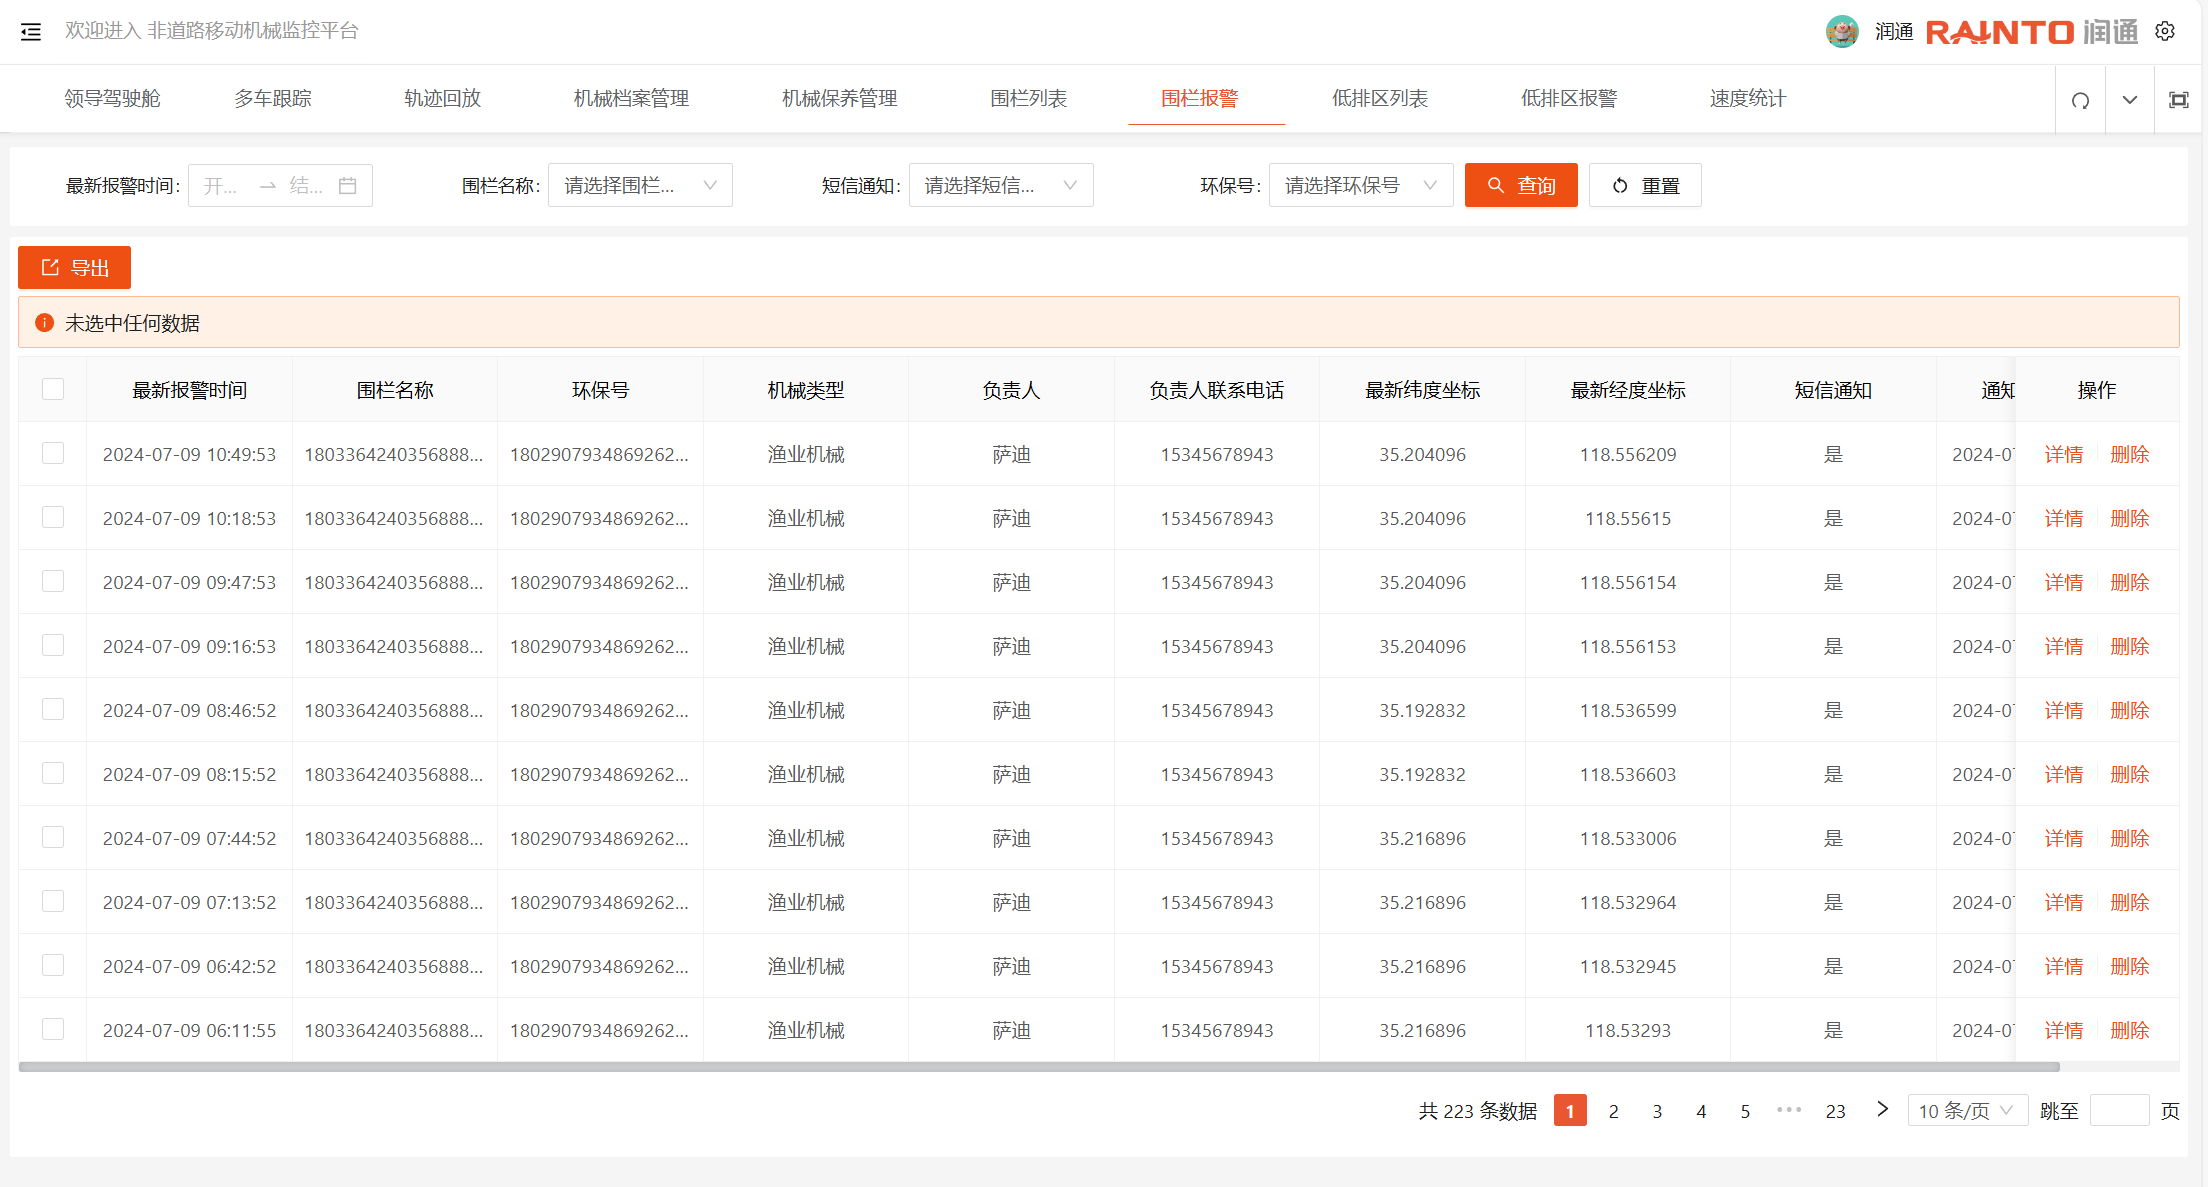This screenshot has height=1187, width=2208.
Task: Select the 围栏报警 tab
Action: [1199, 99]
